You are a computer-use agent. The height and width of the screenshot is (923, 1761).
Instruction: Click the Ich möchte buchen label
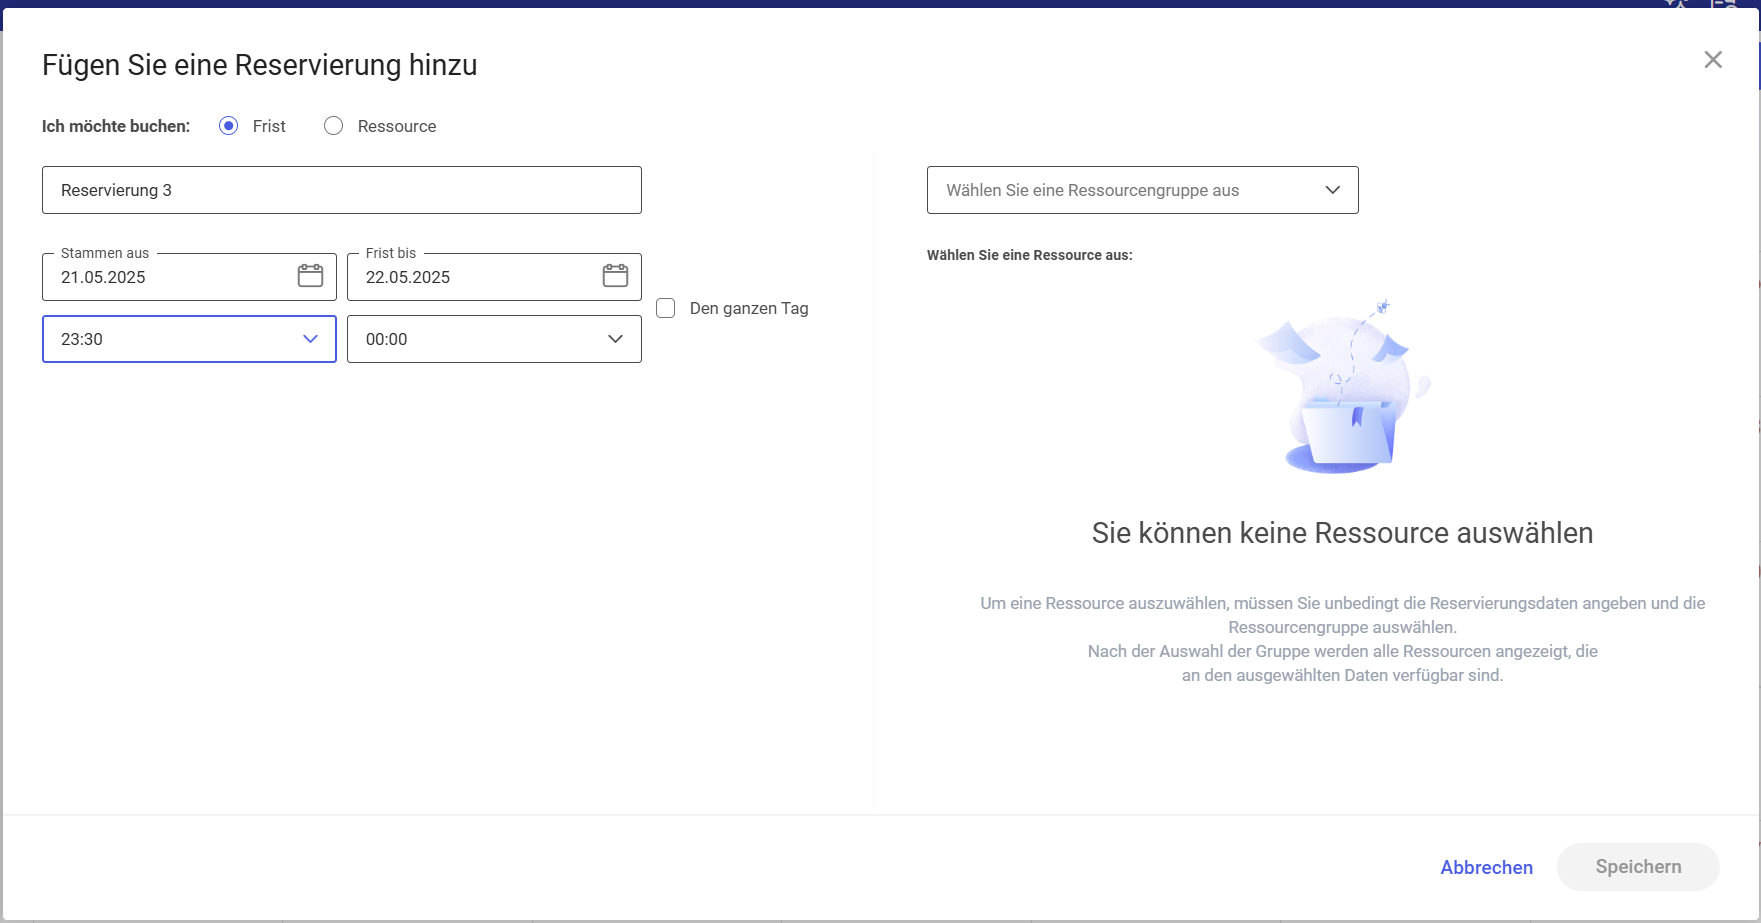pyautogui.click(x=116, y=126)
